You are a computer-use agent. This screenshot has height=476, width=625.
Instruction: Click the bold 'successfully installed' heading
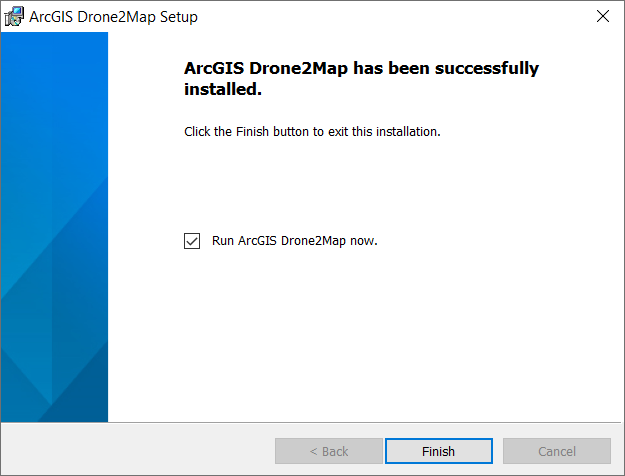(x=361, y=78)
